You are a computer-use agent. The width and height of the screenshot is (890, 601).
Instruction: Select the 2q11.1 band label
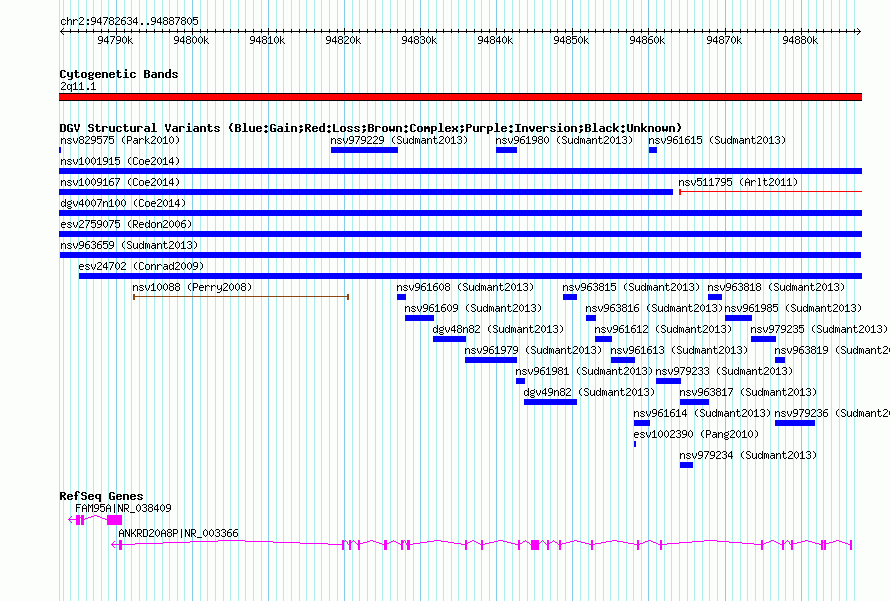coord(78,86)
